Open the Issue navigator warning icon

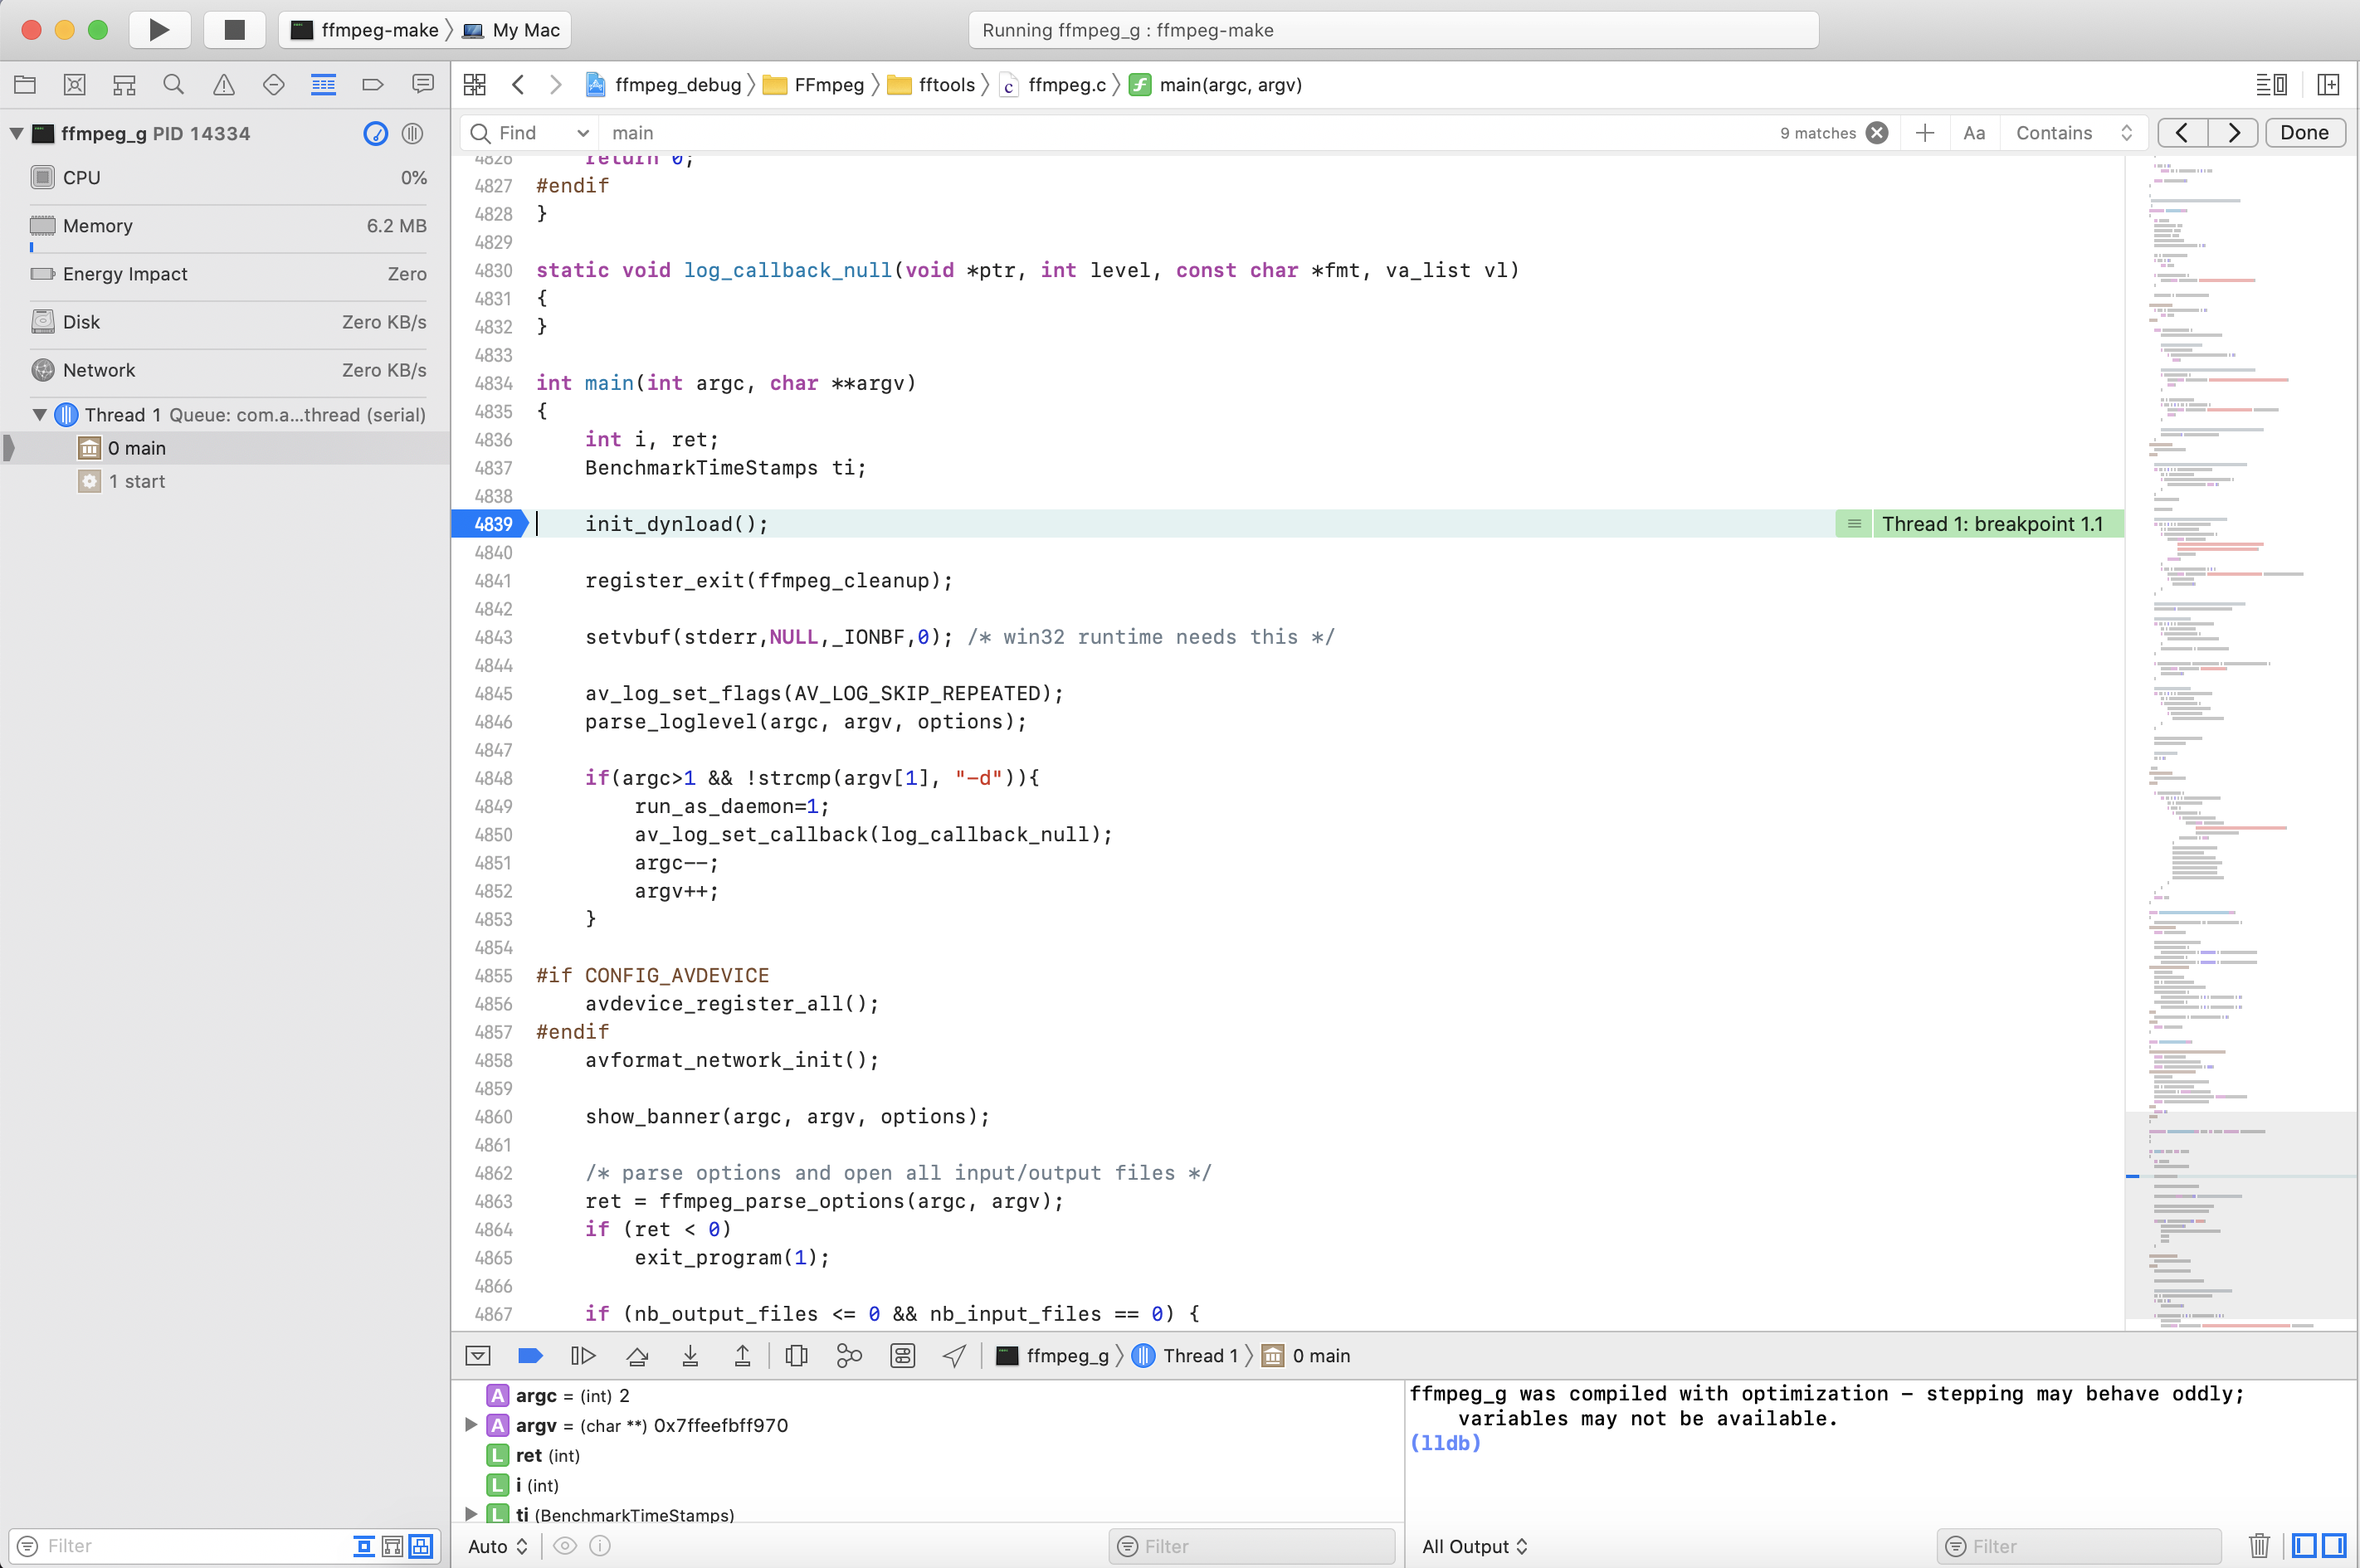[x=223, y=85]
